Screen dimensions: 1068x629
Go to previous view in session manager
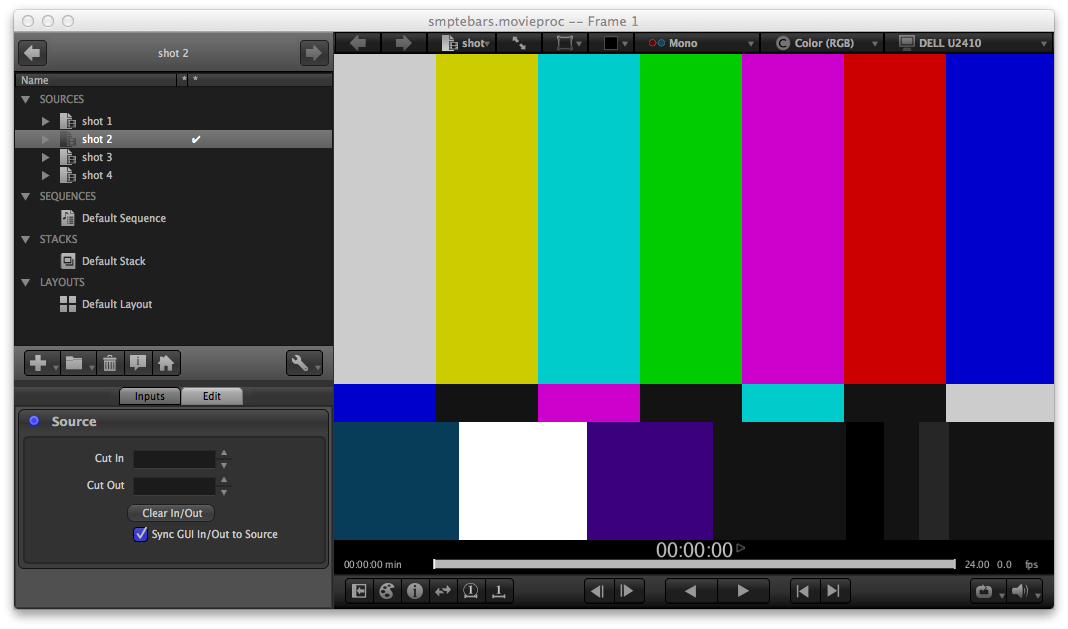32,52
